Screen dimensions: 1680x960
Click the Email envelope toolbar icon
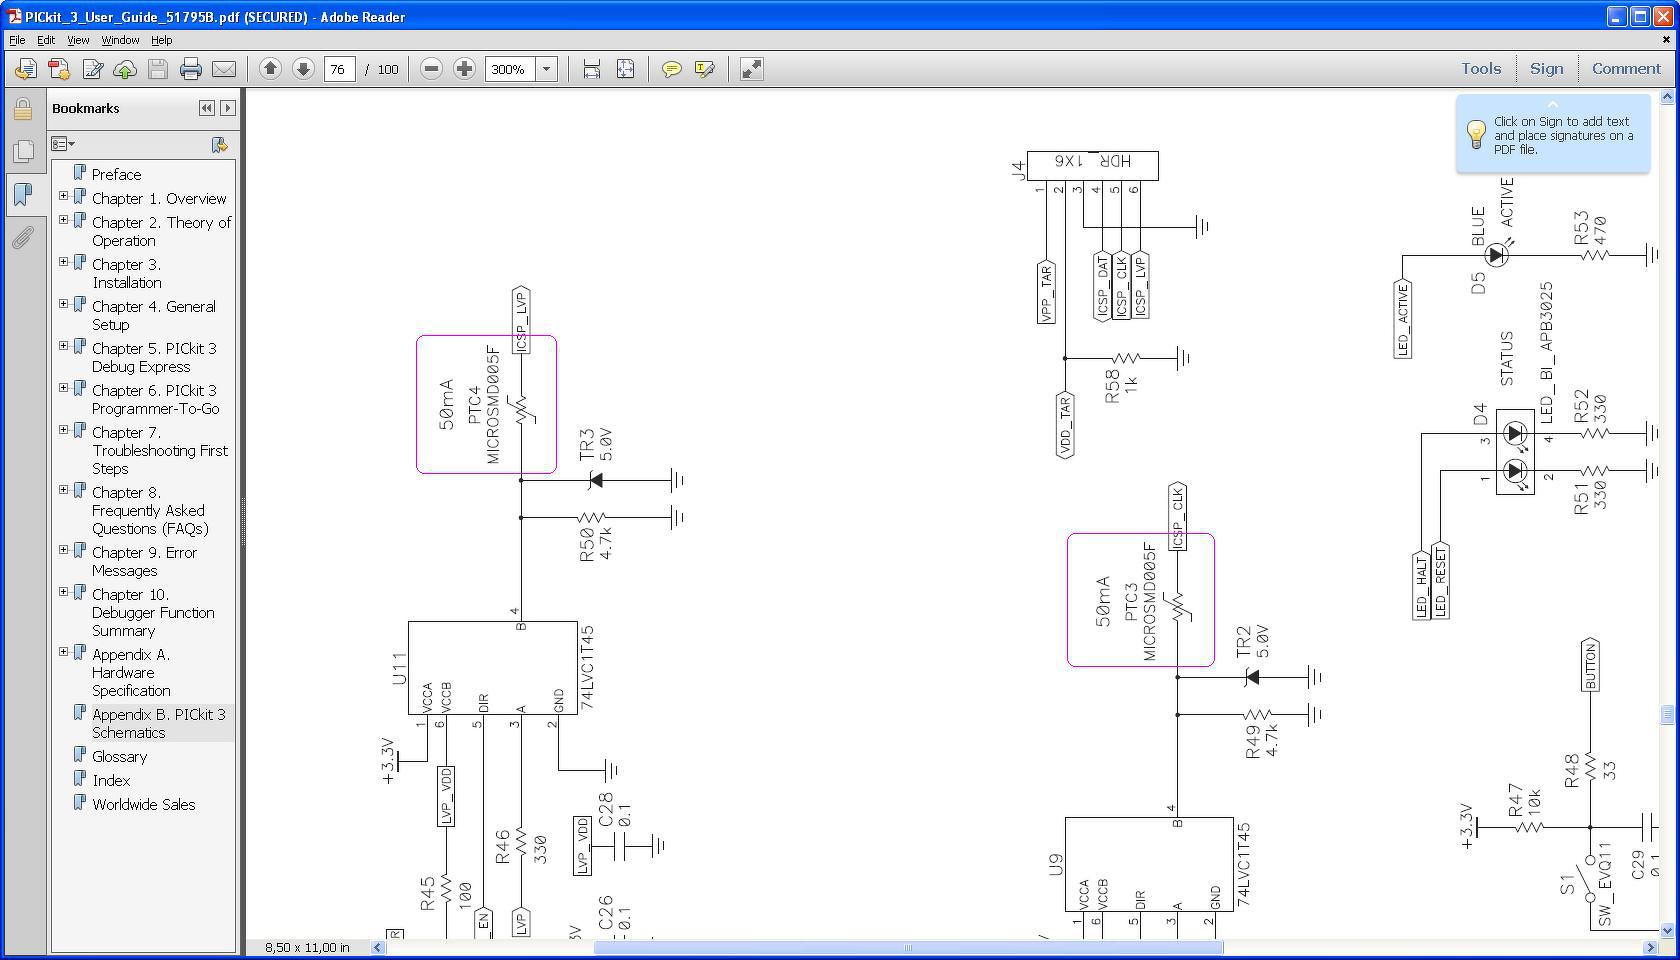point(224,69)
